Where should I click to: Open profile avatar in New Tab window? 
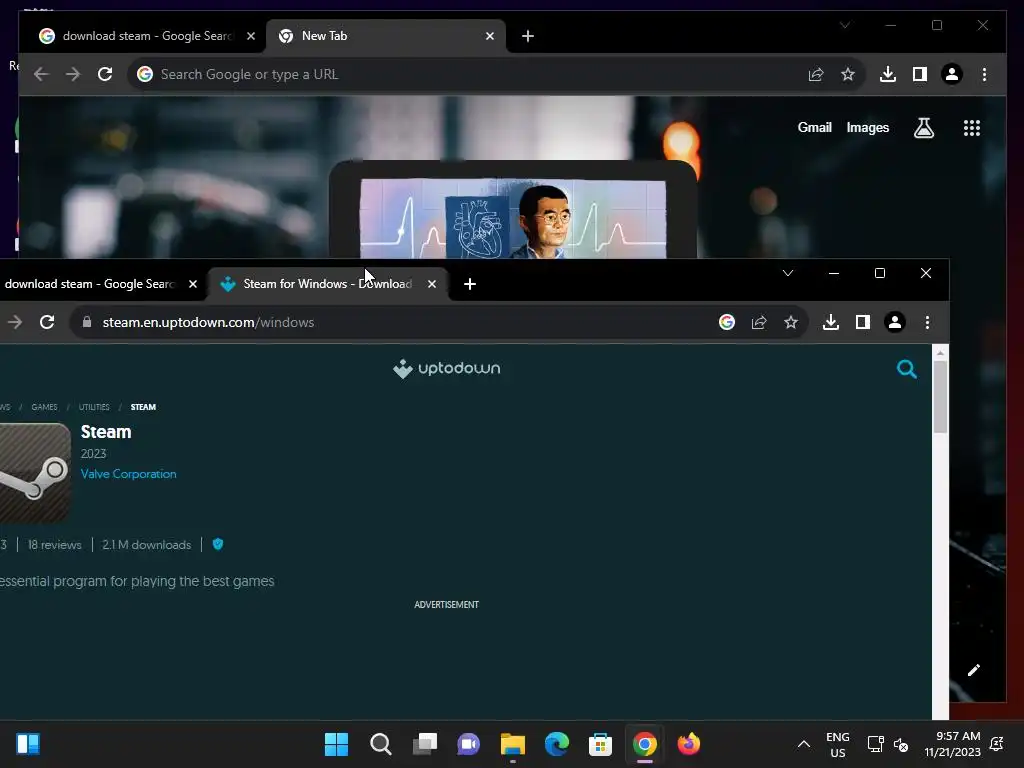tap(952, 74)
